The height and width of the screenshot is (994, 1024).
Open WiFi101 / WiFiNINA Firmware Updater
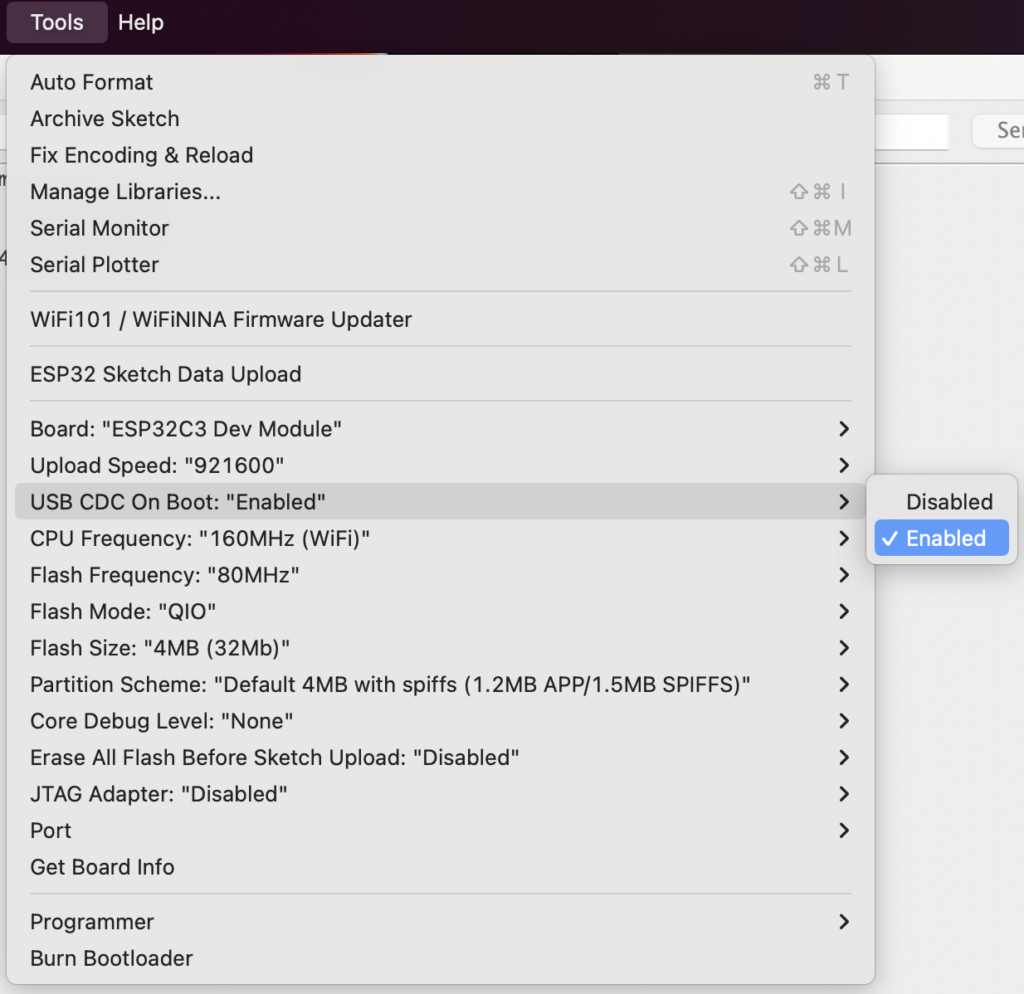pyautogui.click(x=440, y=319)
